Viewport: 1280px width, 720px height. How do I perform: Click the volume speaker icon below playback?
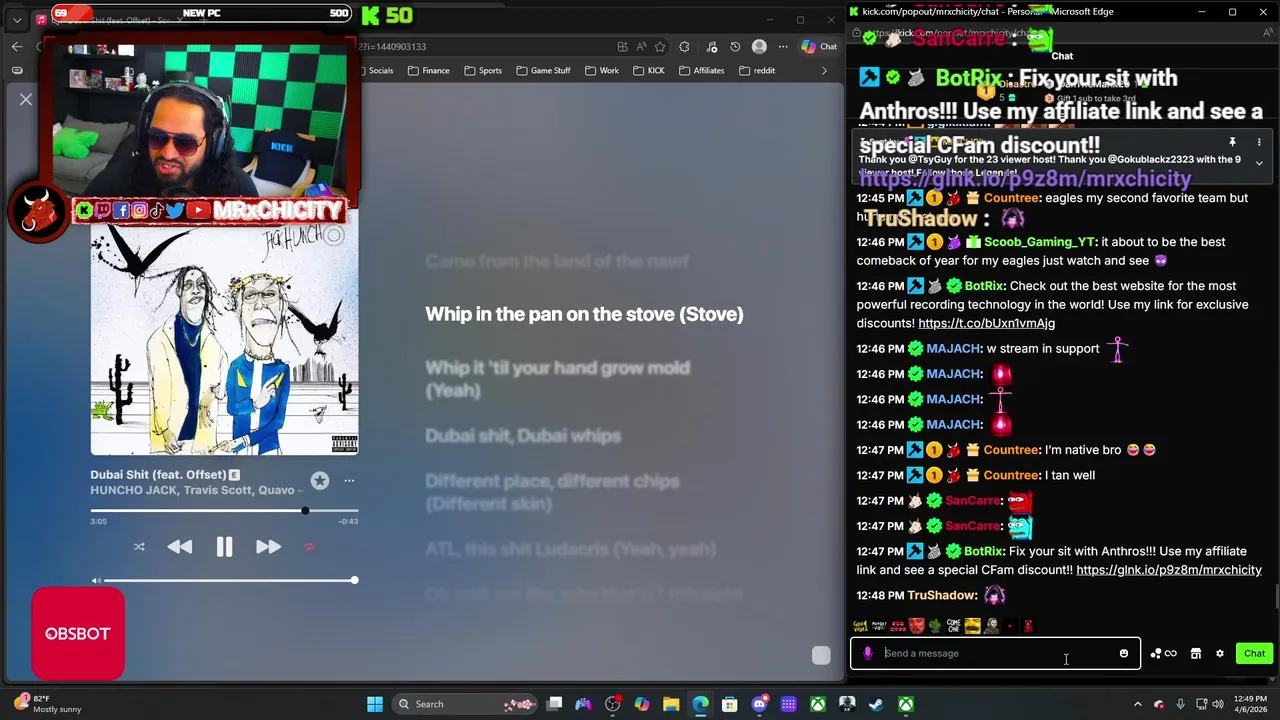point(96,580)
